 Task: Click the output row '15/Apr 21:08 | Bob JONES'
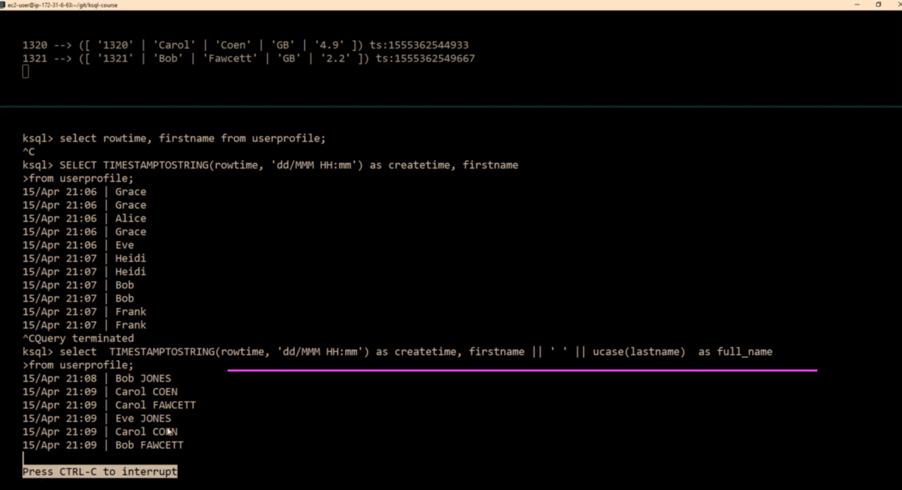coord(97,378)
